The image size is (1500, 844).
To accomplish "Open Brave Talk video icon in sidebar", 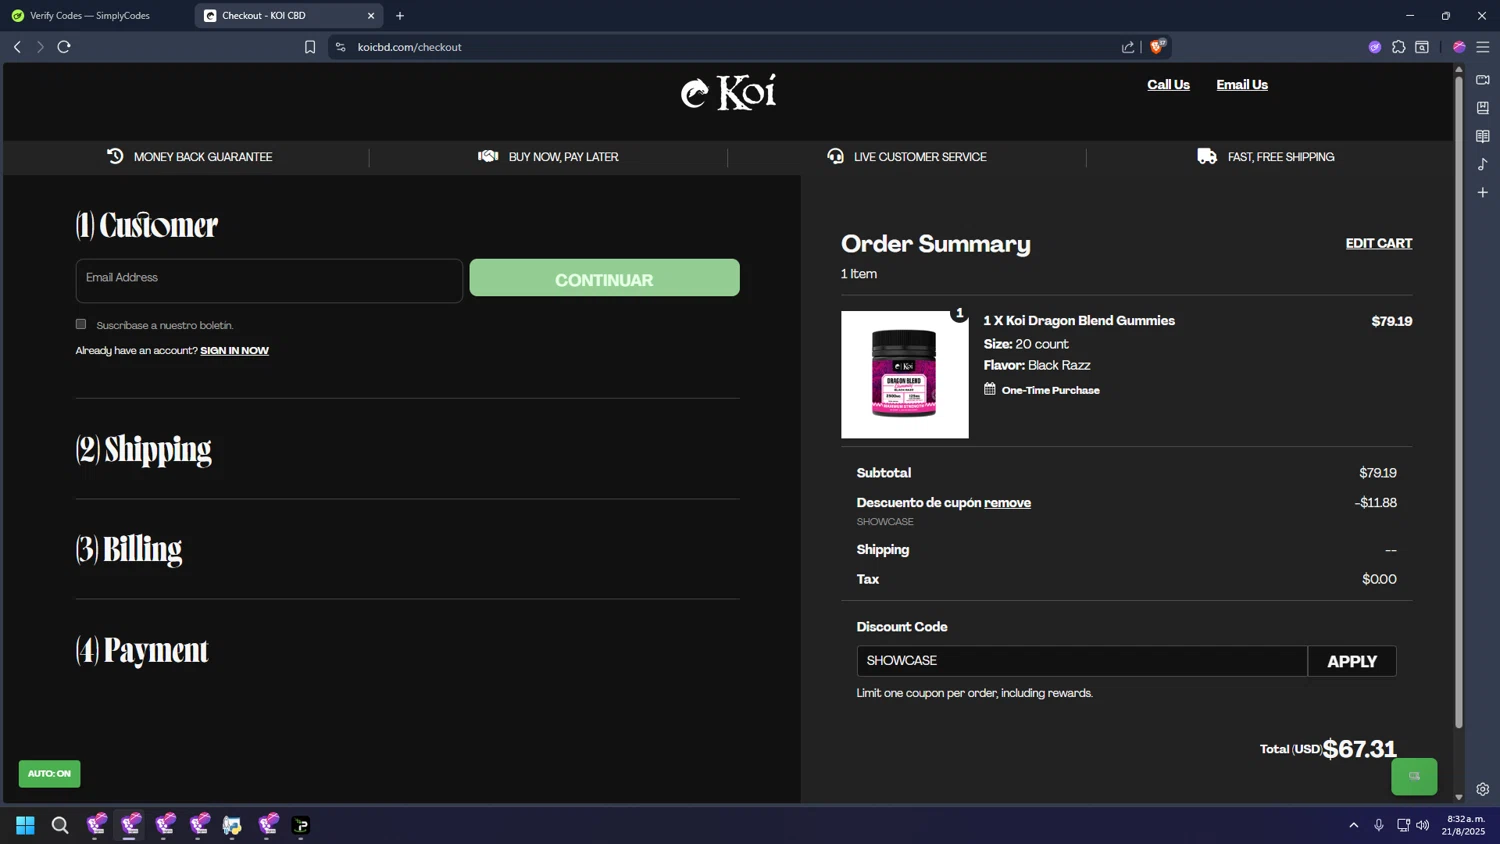I will (x=1483, y=80).
